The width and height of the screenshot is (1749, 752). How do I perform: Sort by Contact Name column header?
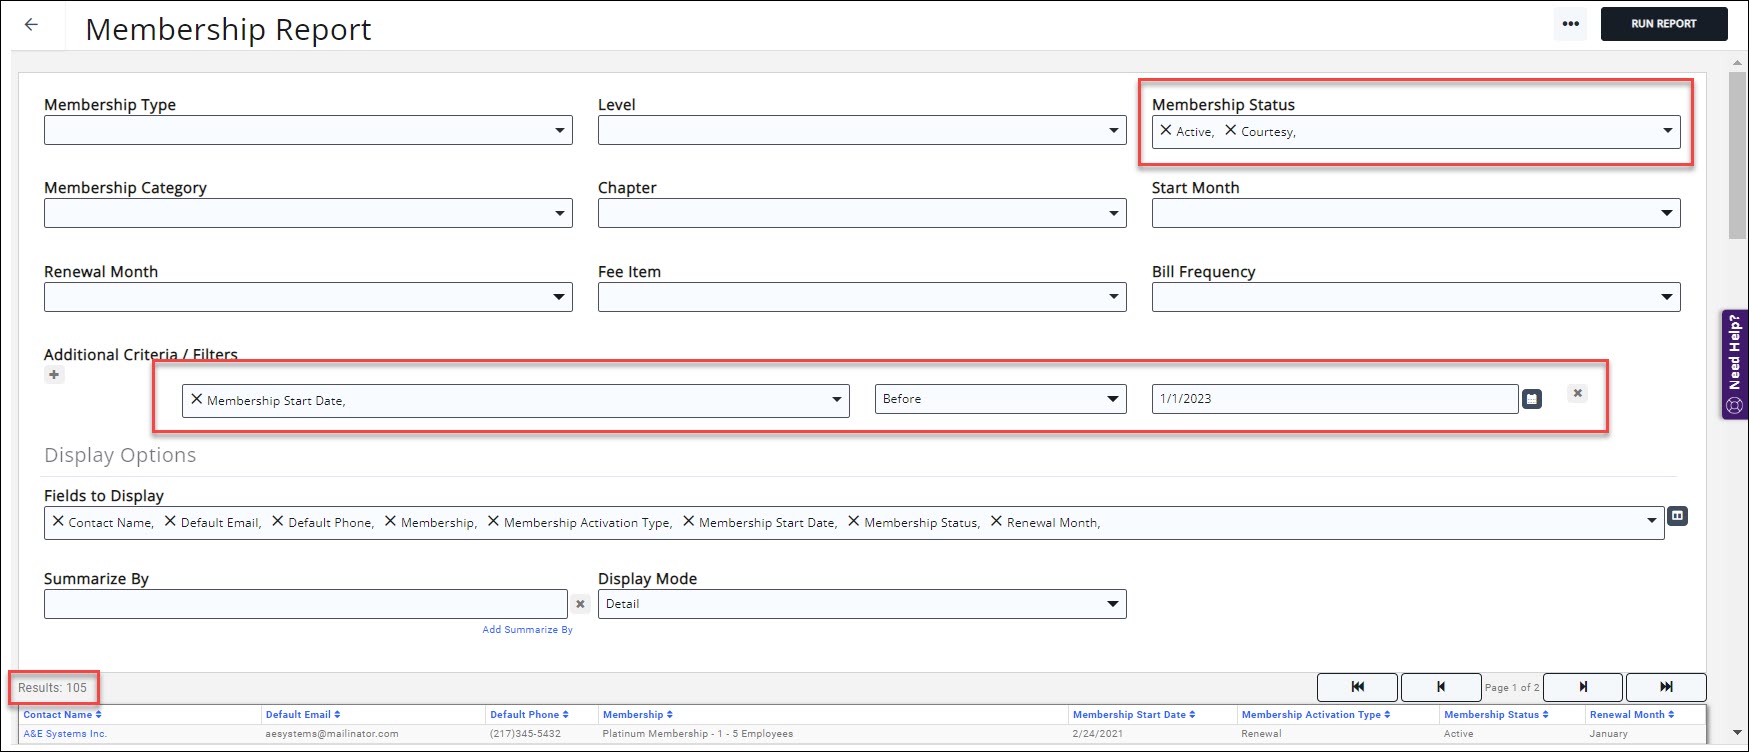click(x=62, y=715)
